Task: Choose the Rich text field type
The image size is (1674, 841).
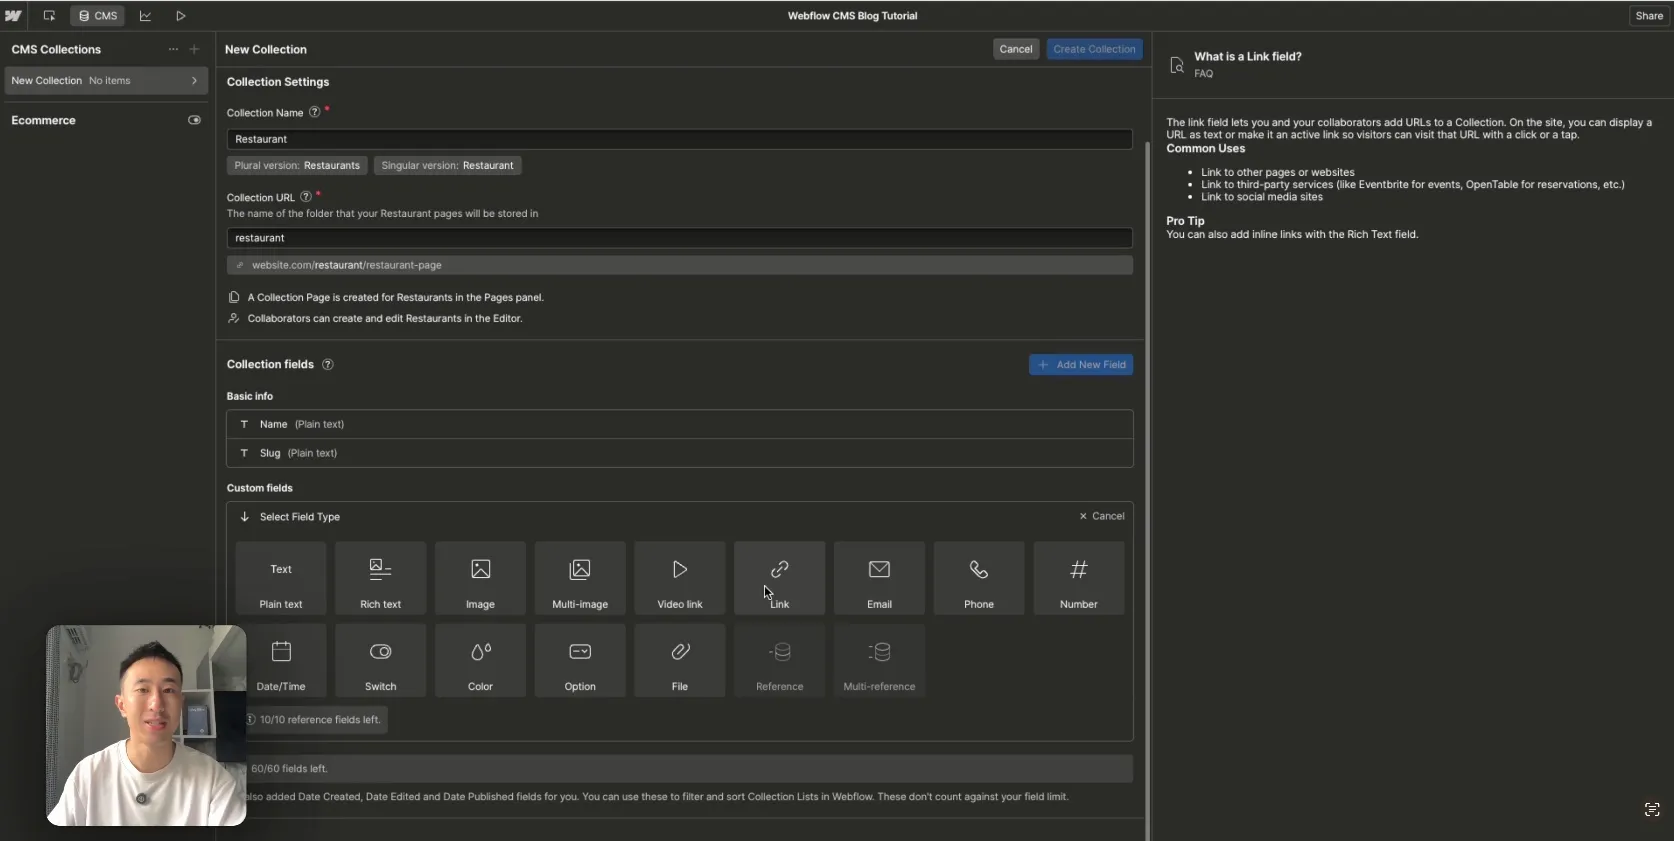Action: 381,578
